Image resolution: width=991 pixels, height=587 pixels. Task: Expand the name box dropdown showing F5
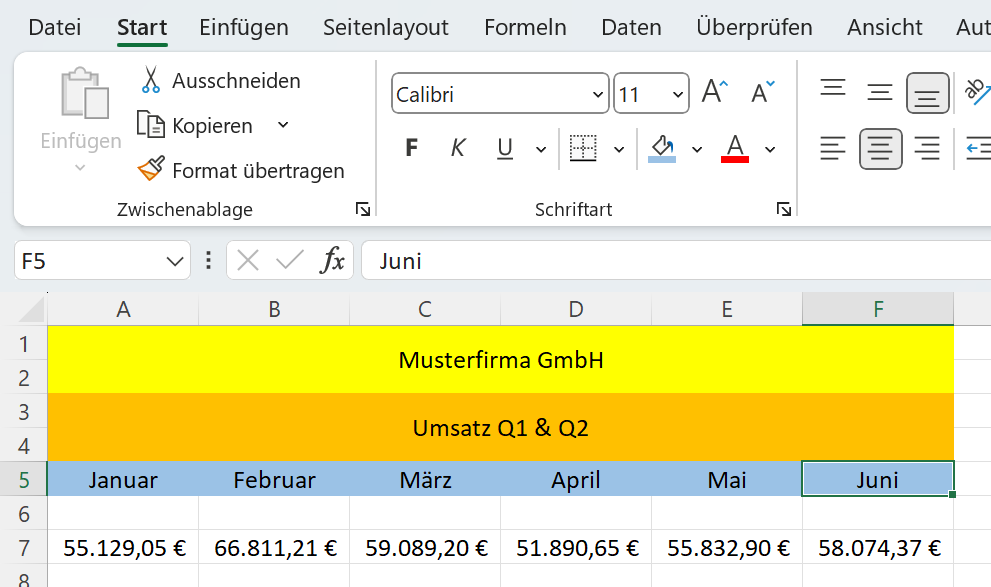171,261
